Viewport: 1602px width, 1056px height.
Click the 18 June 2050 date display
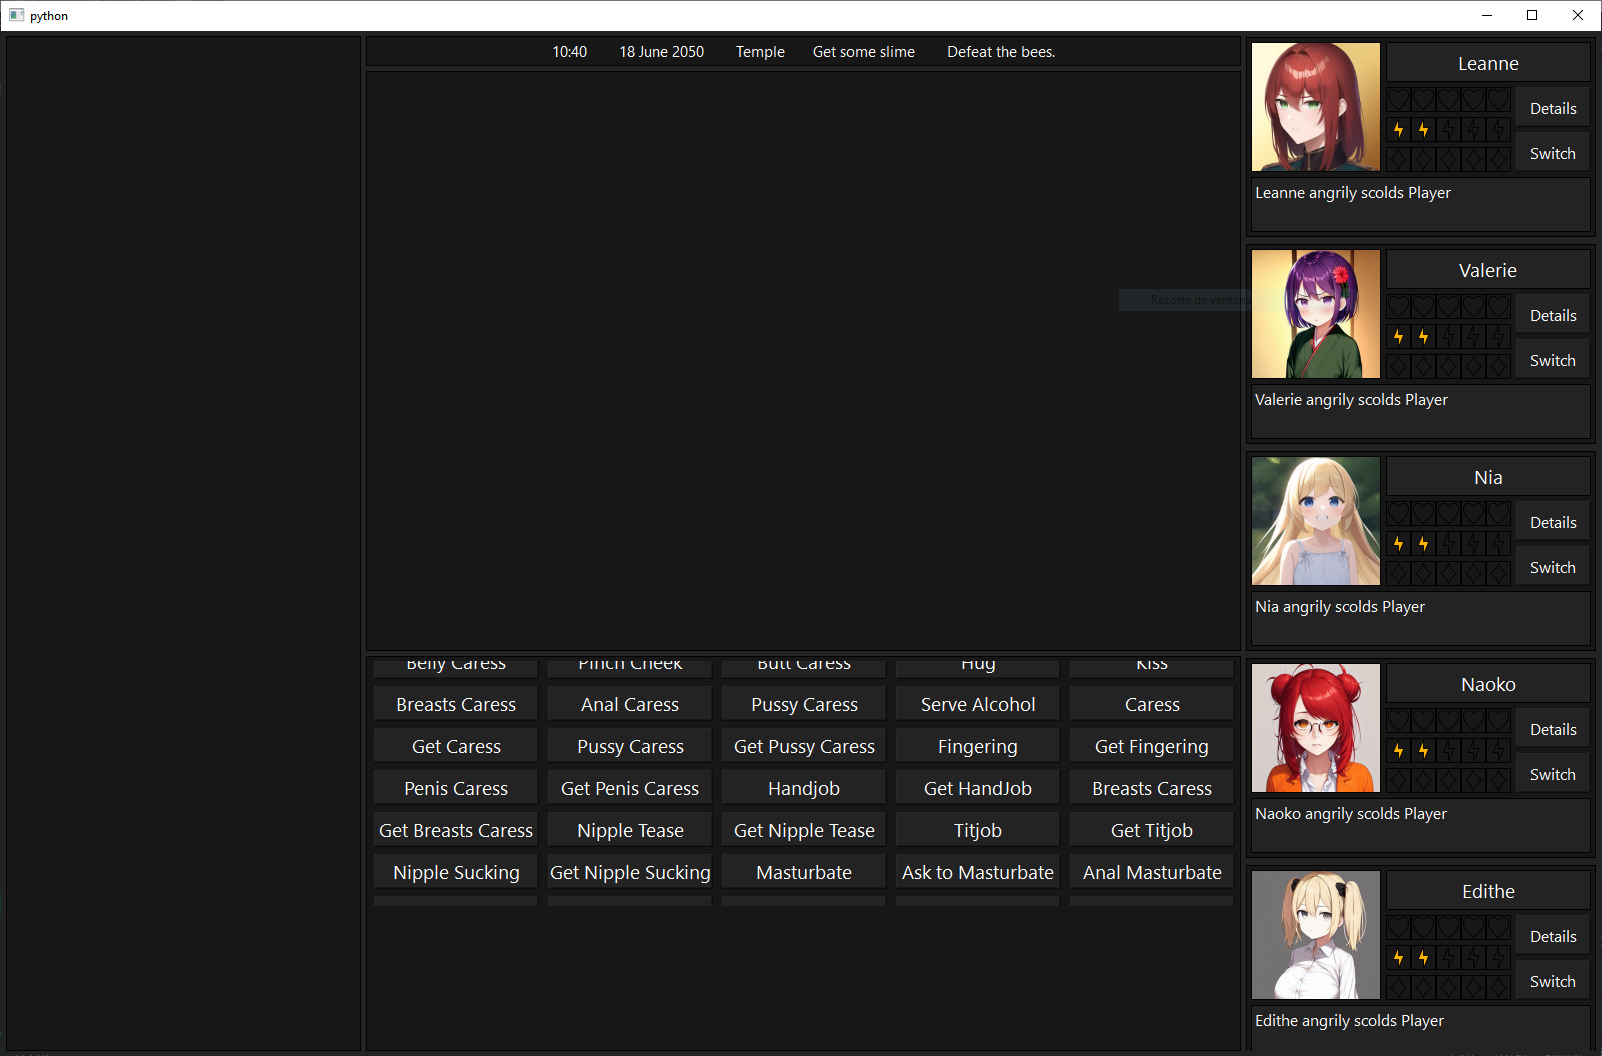661,52
